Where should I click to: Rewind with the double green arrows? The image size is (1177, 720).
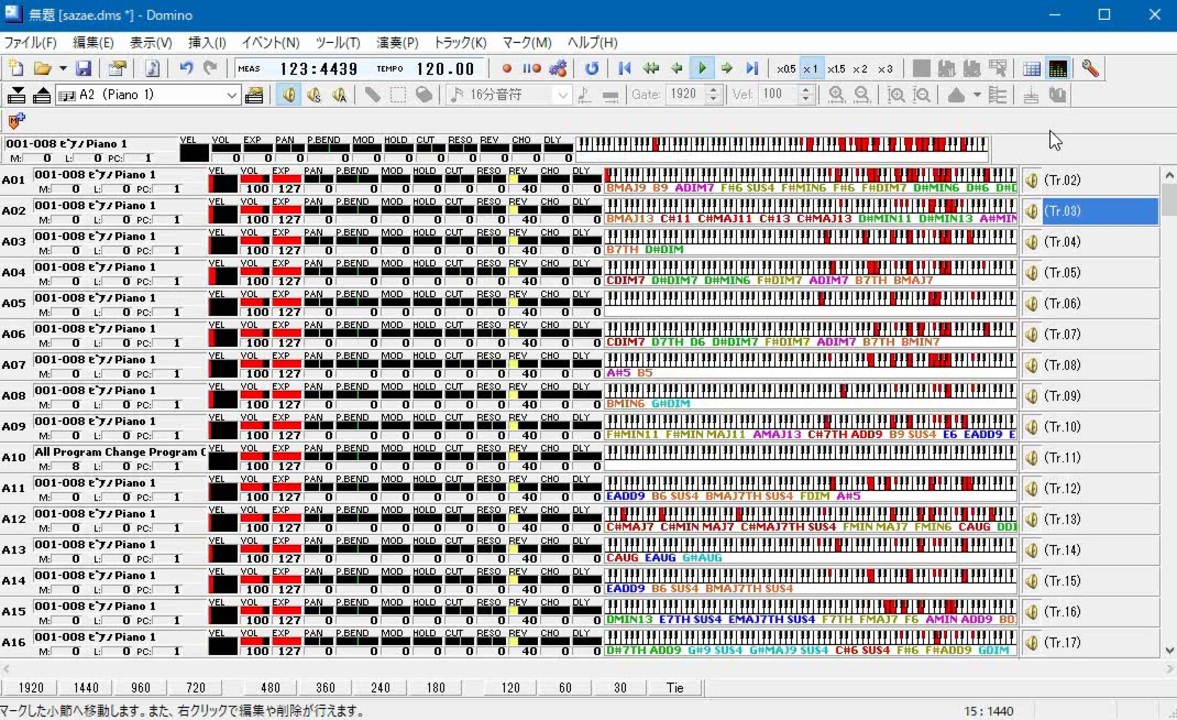click(x=651, y=68)
